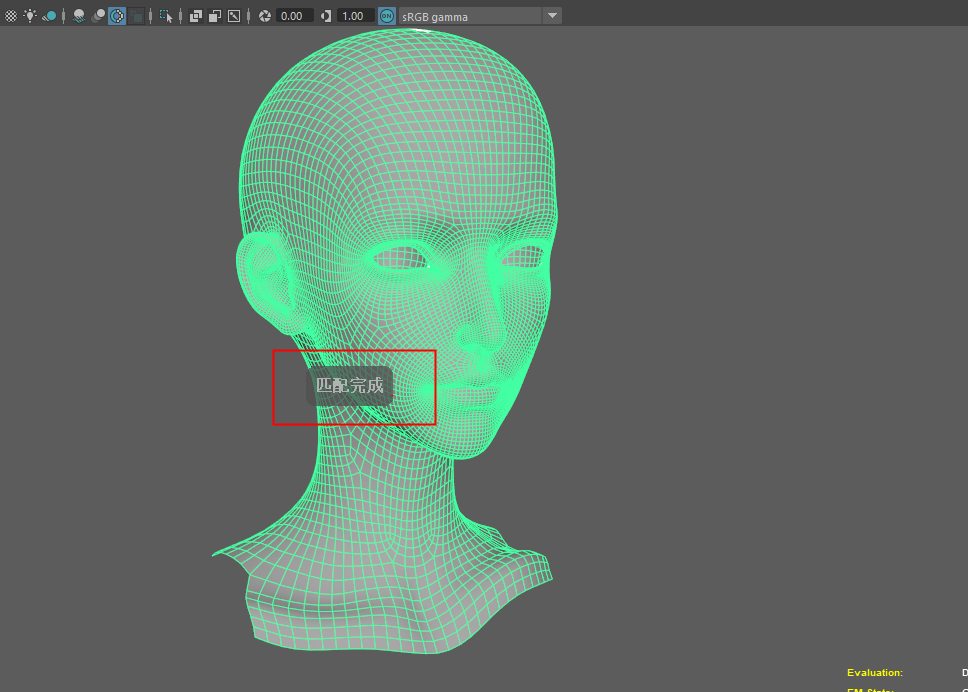This screenshot has height=692, width=968.
Task: Click the arrow beside sRGB gamma
Action: (552, 16)
